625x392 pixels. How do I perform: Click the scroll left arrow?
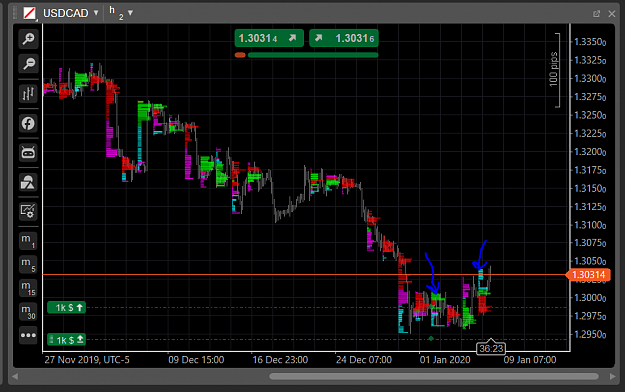[15, 376]
